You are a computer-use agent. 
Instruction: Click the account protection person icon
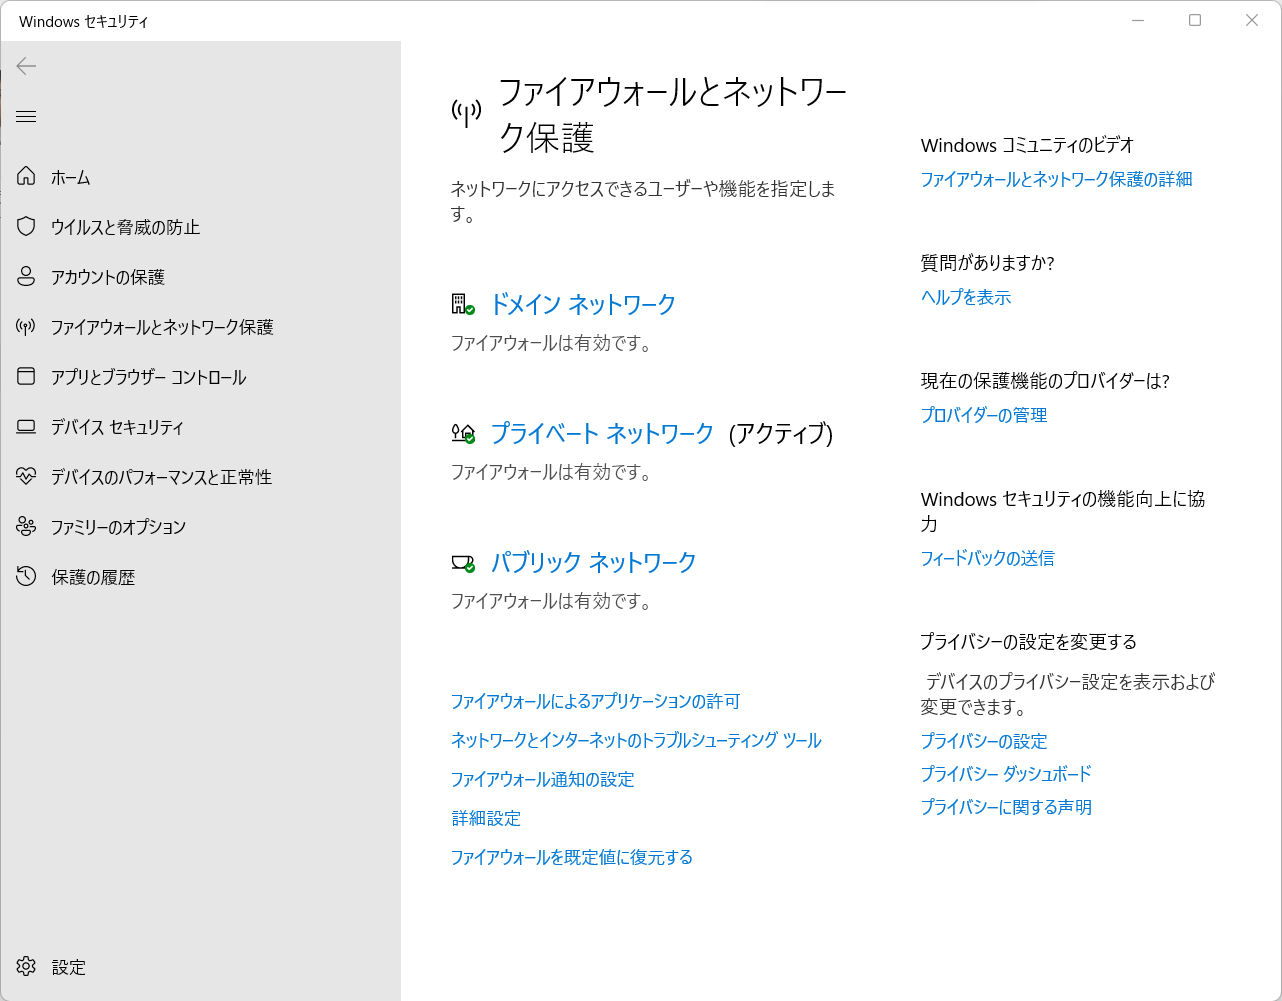[x=26, y=277]
